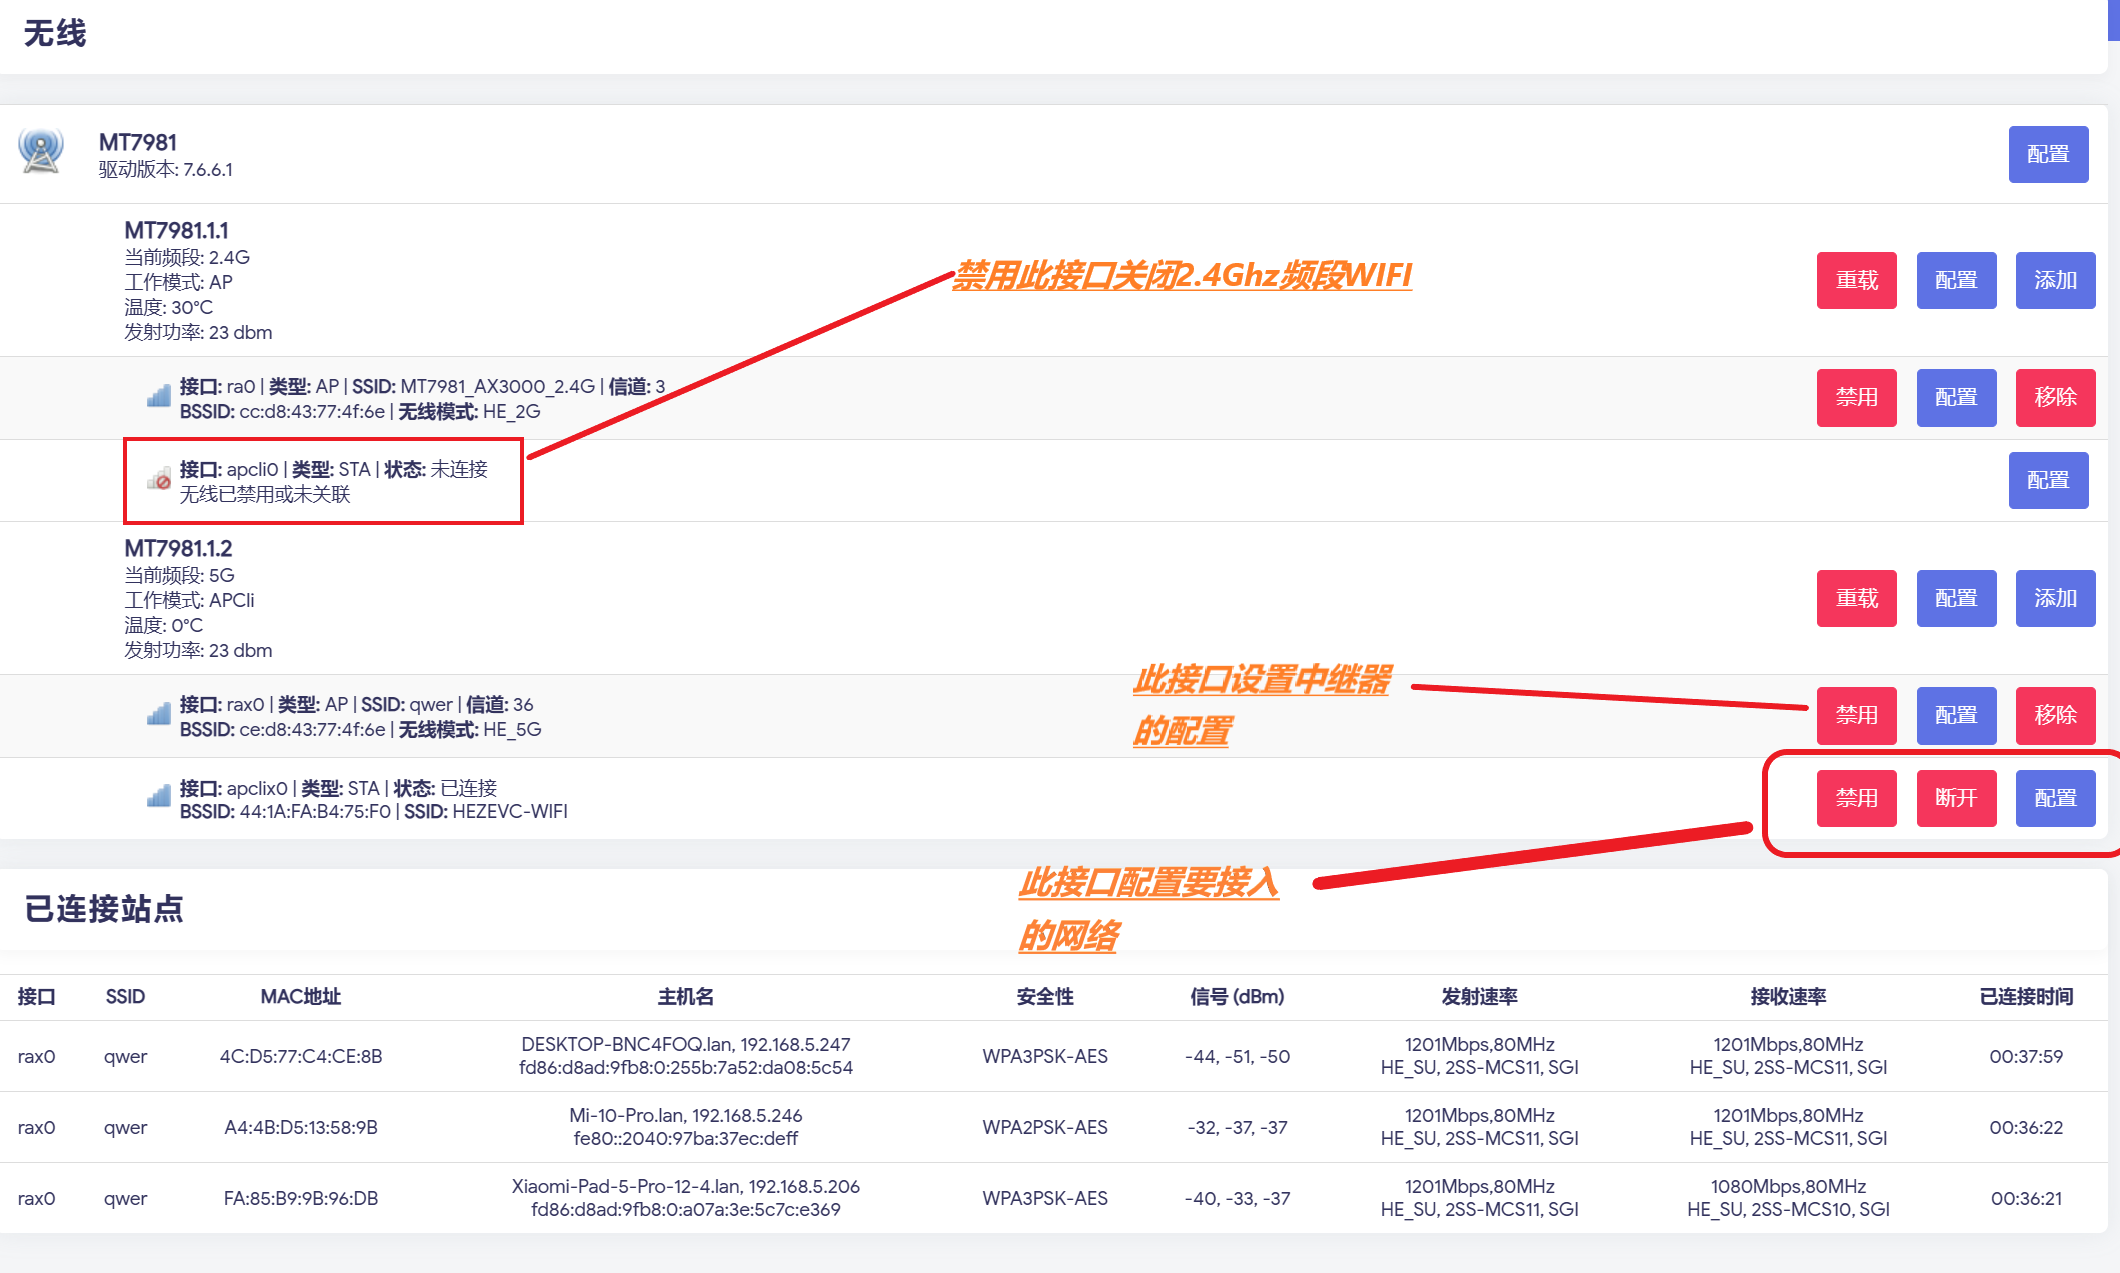Click the 已连接站点 section heading

[x=104, y=908]
